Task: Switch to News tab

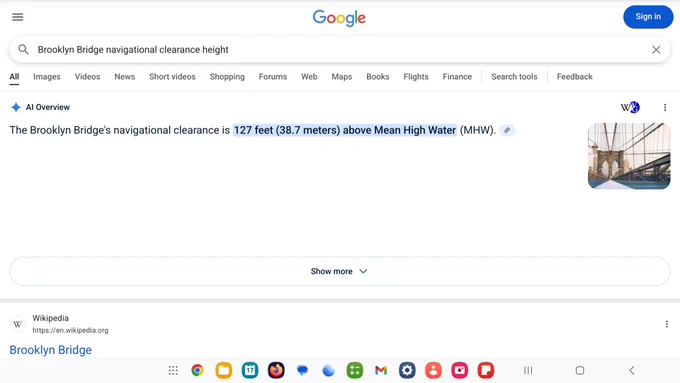Action: [x=124, y=77]
